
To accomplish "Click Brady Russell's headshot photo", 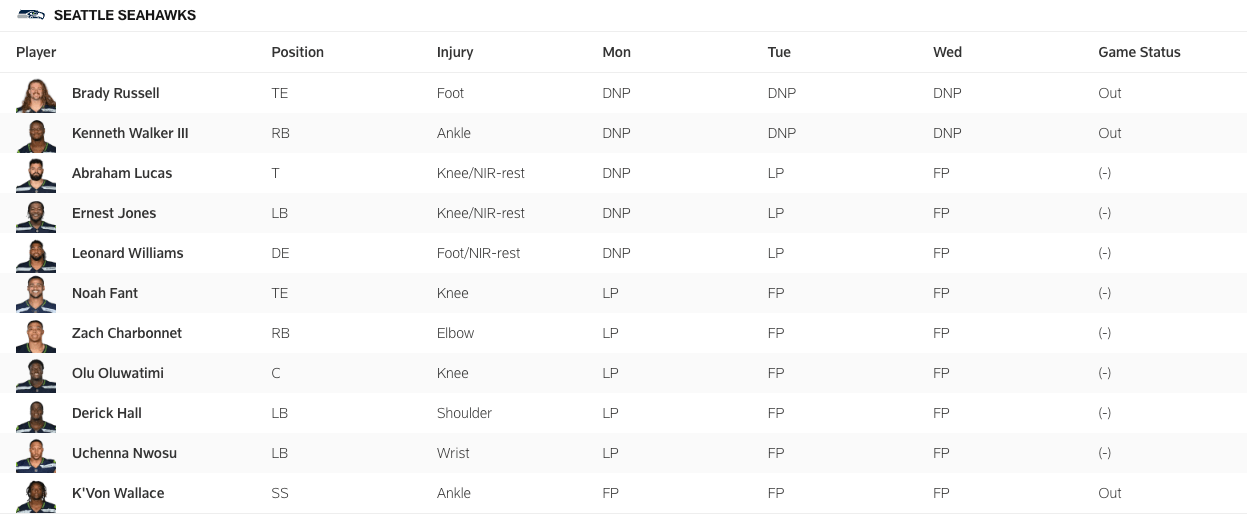I will [x=36, y=94].
